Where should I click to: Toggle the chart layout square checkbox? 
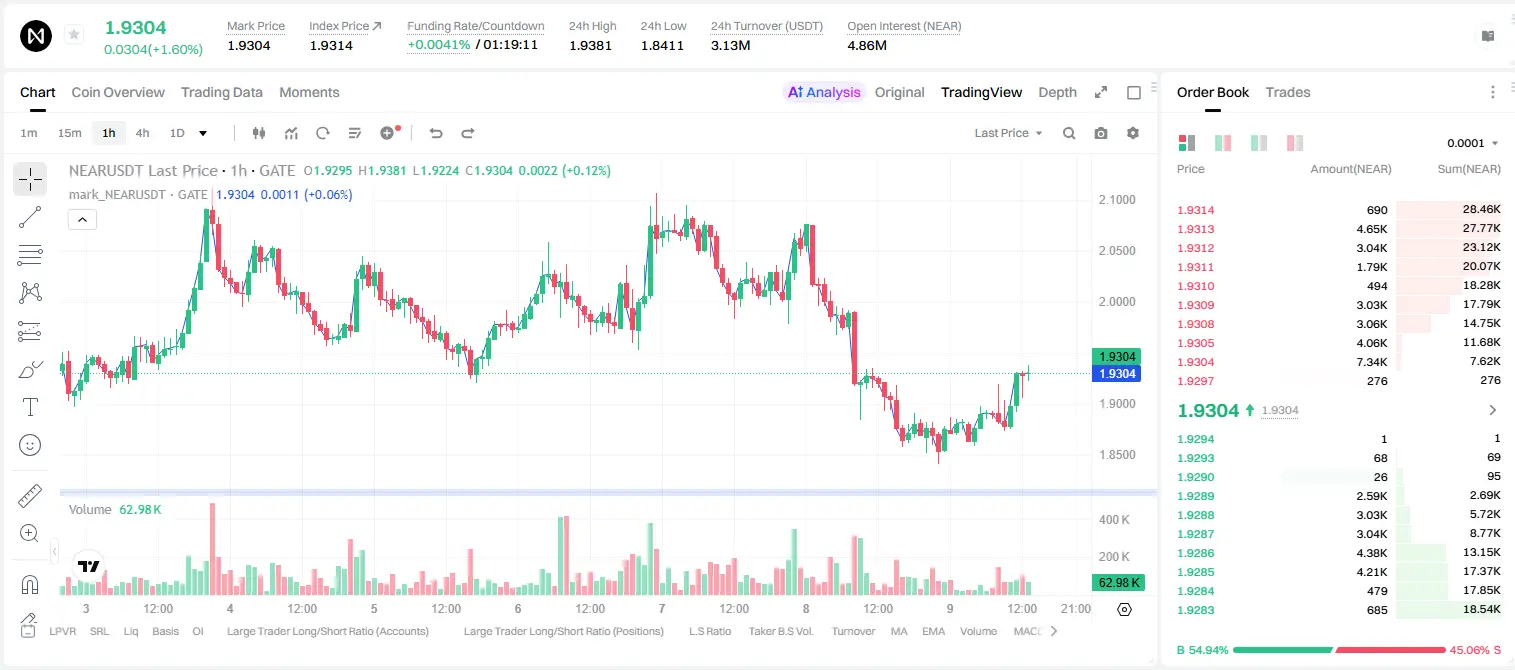1134,92
